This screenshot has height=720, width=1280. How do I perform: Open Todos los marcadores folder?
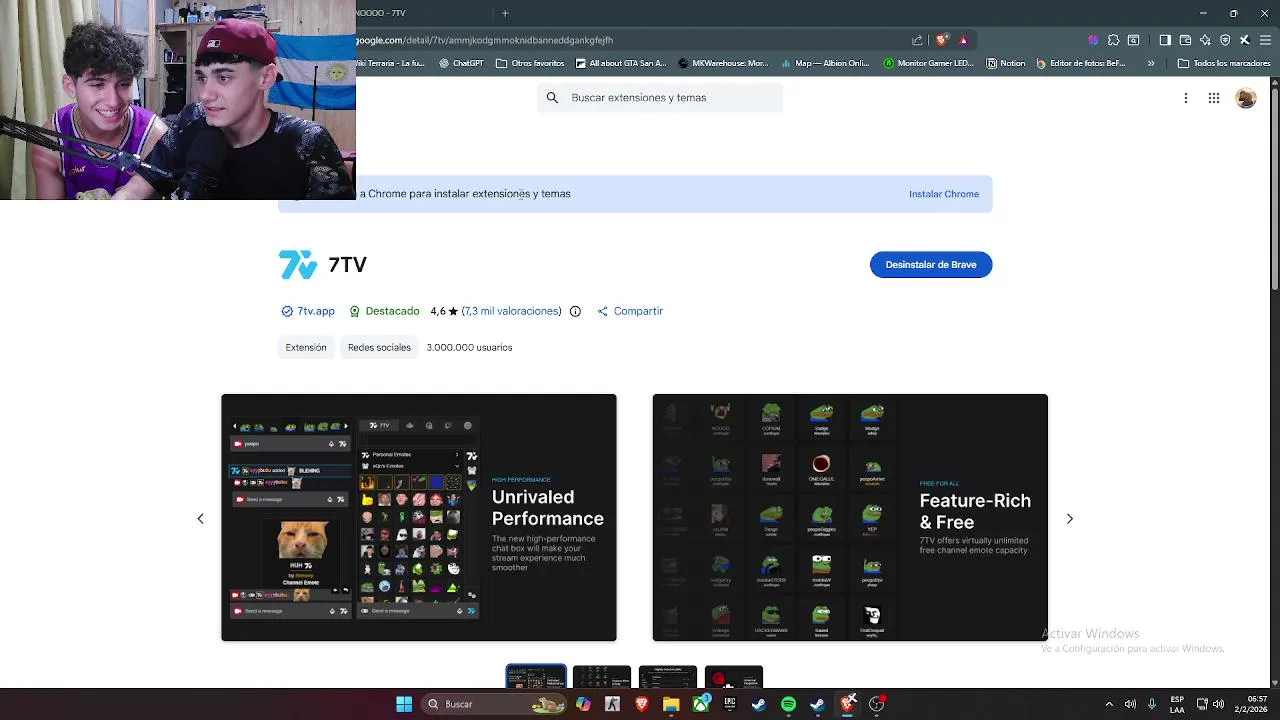(x=1224, y=63)
